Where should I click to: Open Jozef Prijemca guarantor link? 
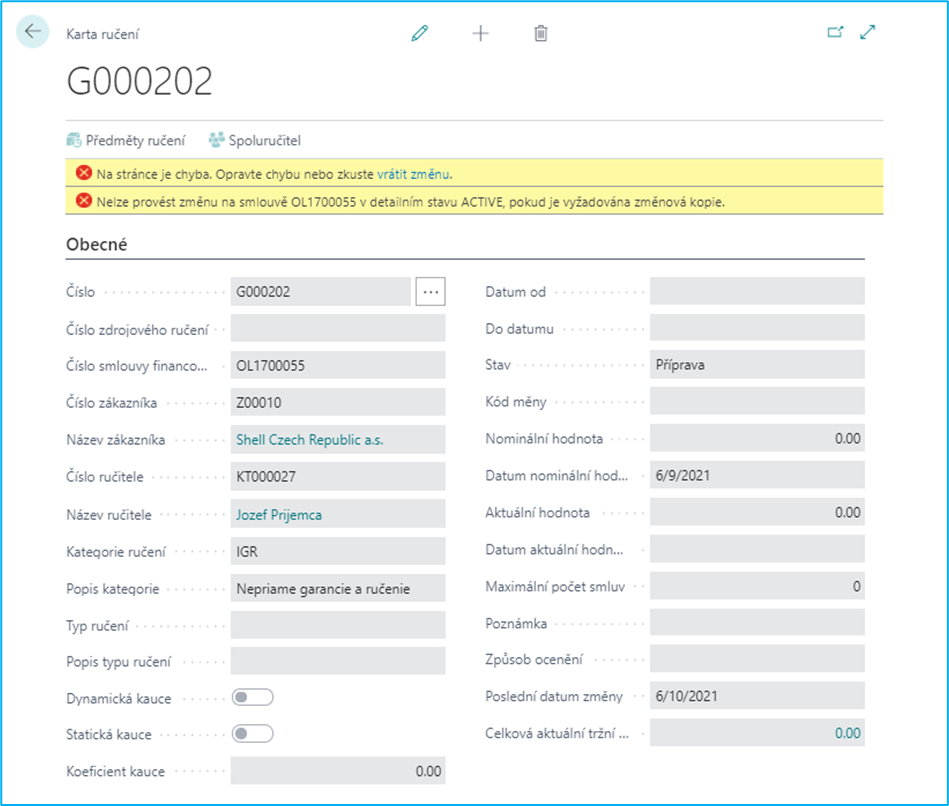coord(279,515)
